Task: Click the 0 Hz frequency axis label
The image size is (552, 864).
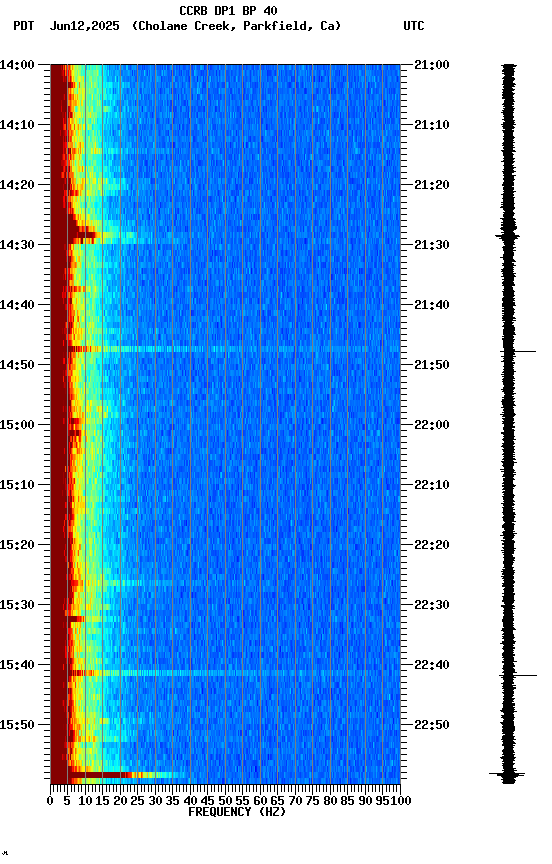Action: click(50, 801)
